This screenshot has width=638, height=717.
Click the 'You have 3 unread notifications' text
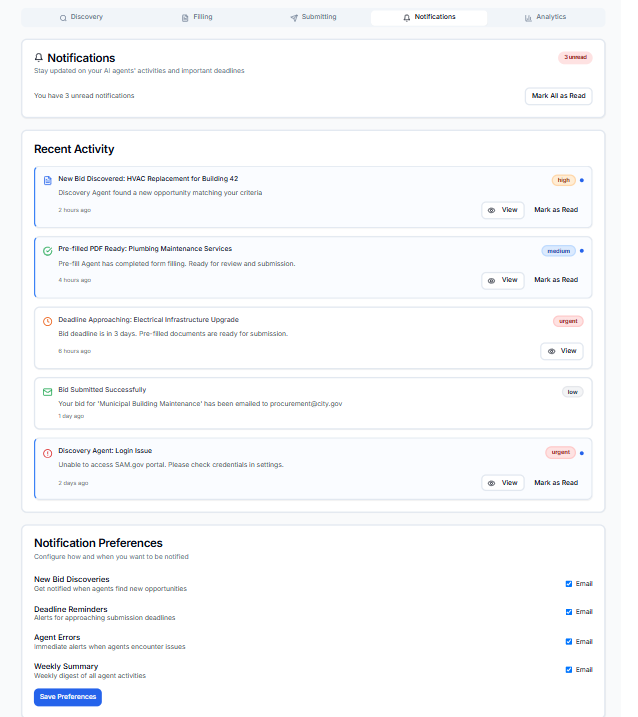(x=84, y=96)
